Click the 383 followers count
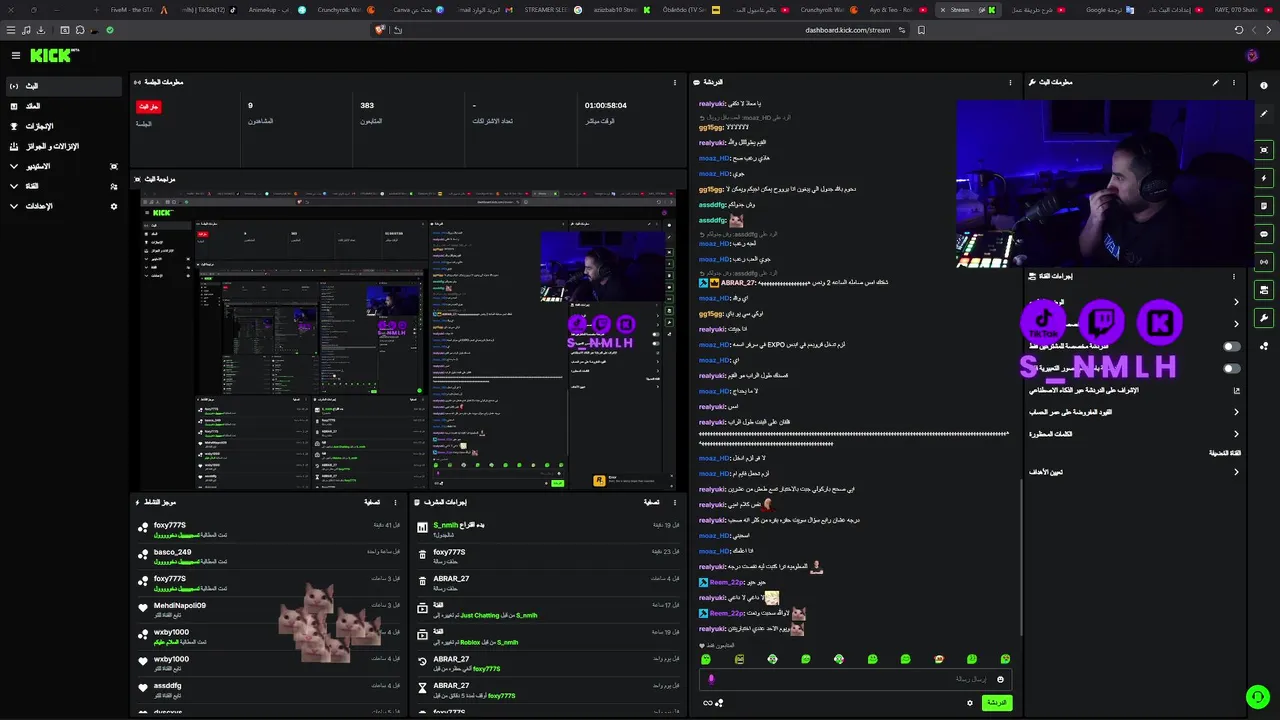Image resolution: width=1280 pixels, height=720 pixels. click(x=367, y=105)
